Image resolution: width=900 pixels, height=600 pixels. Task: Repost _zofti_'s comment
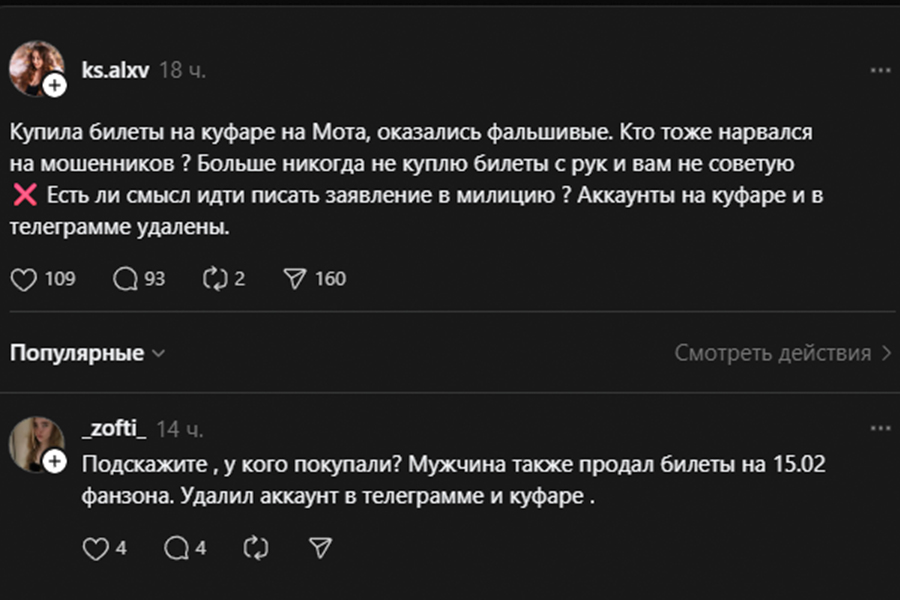(258, 548)
